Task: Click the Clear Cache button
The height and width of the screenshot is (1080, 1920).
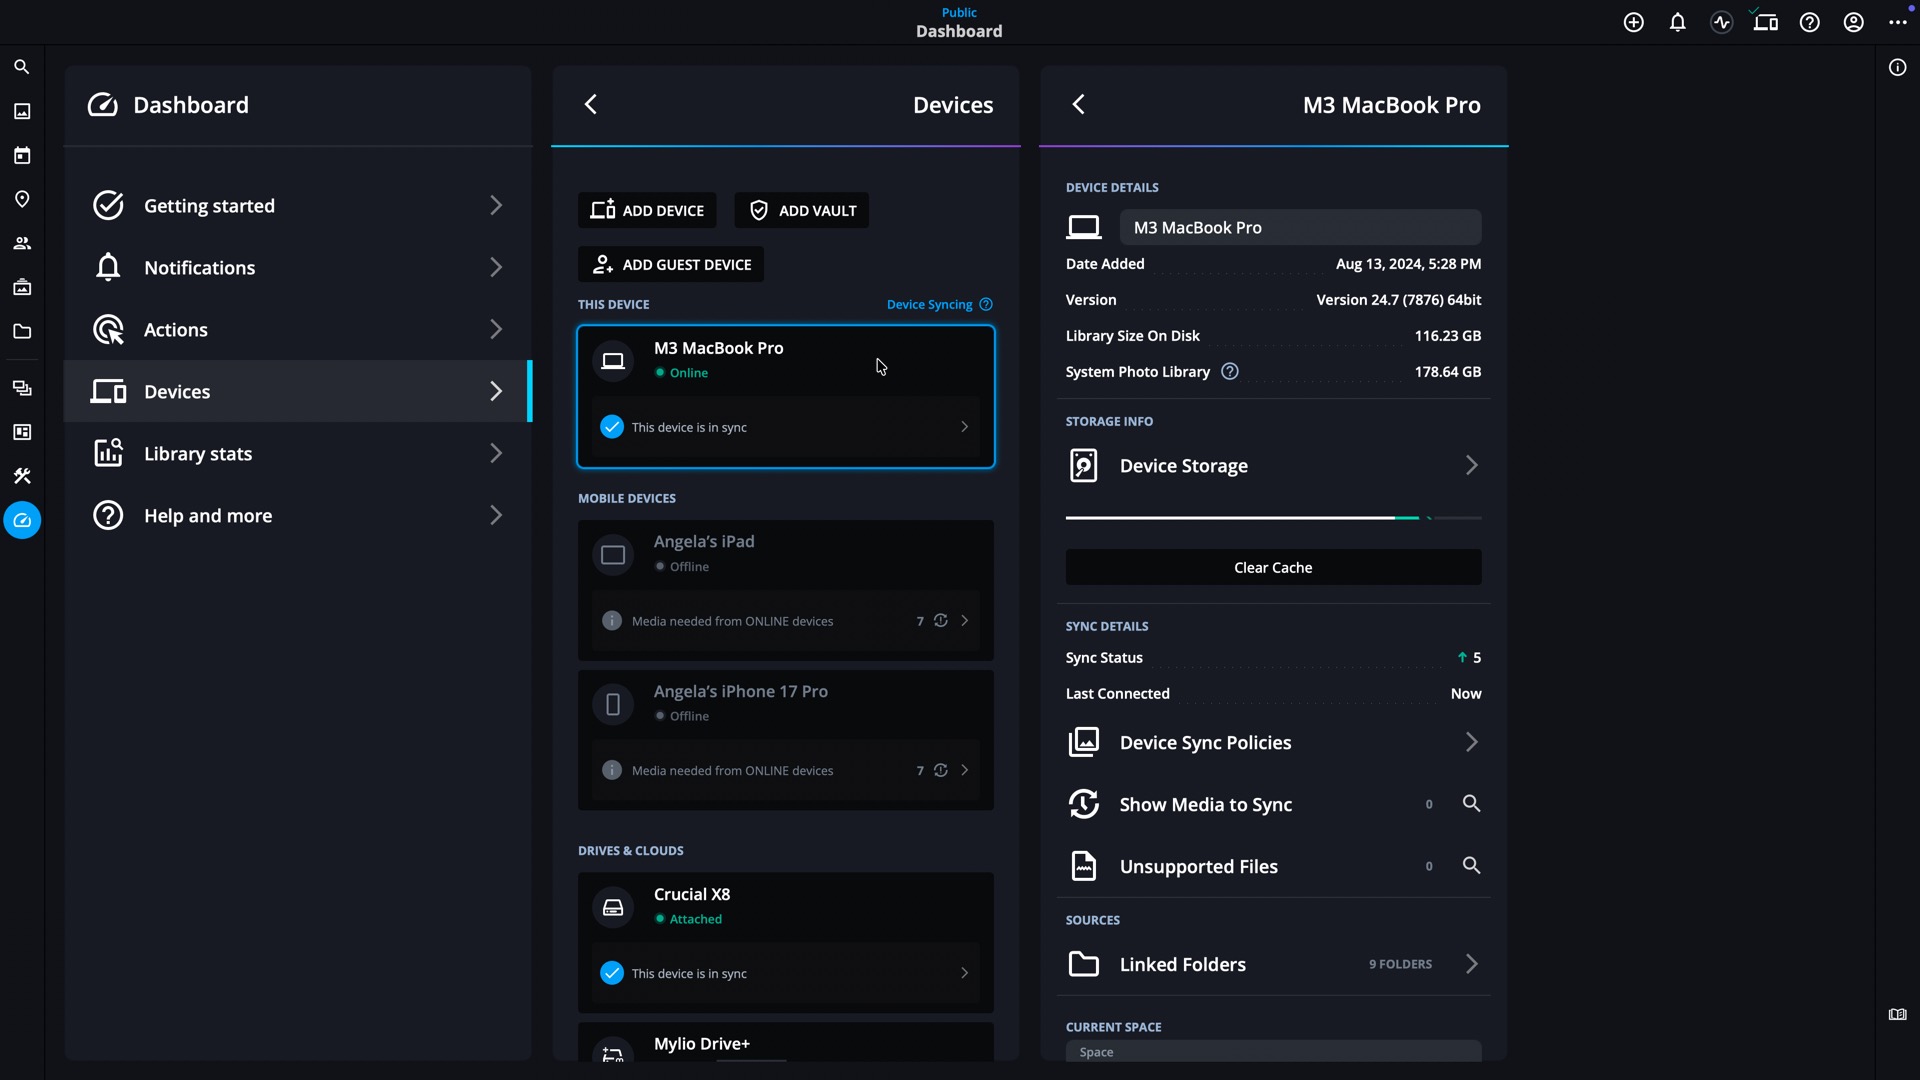Action: click(x=1273, y=567)
